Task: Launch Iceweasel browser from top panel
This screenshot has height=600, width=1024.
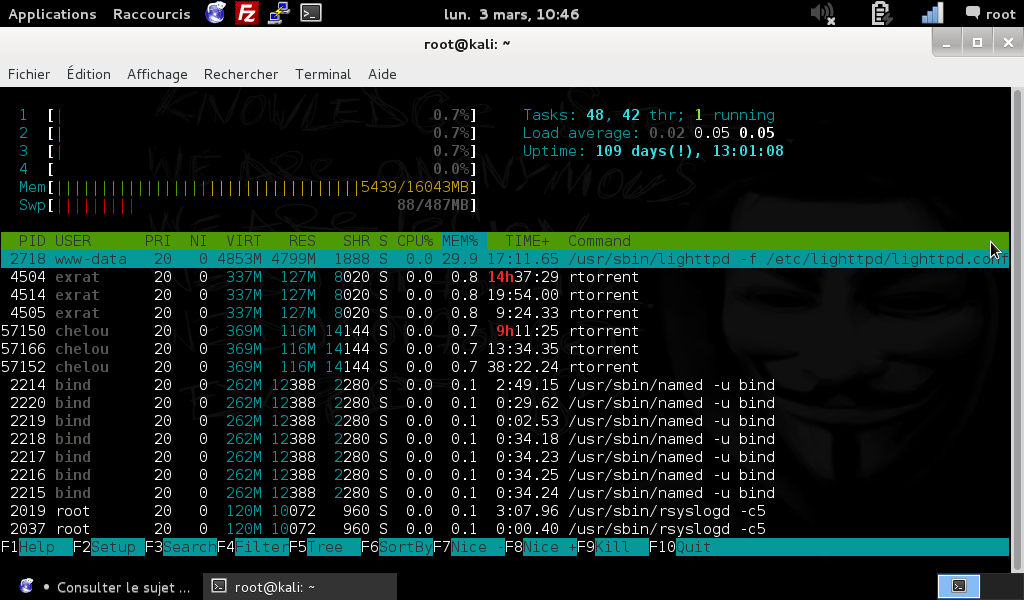Action: (x=215, y=14)
